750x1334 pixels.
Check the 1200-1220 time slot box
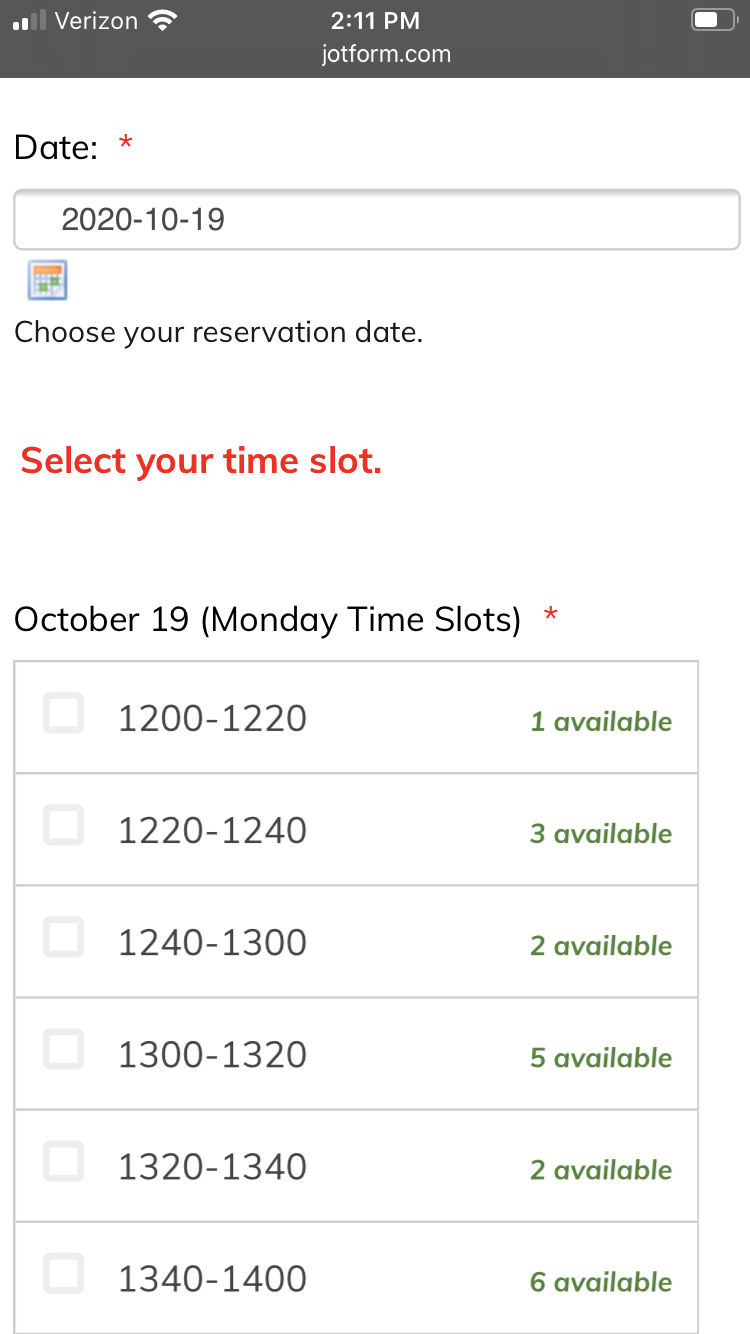tap(64, 714)
